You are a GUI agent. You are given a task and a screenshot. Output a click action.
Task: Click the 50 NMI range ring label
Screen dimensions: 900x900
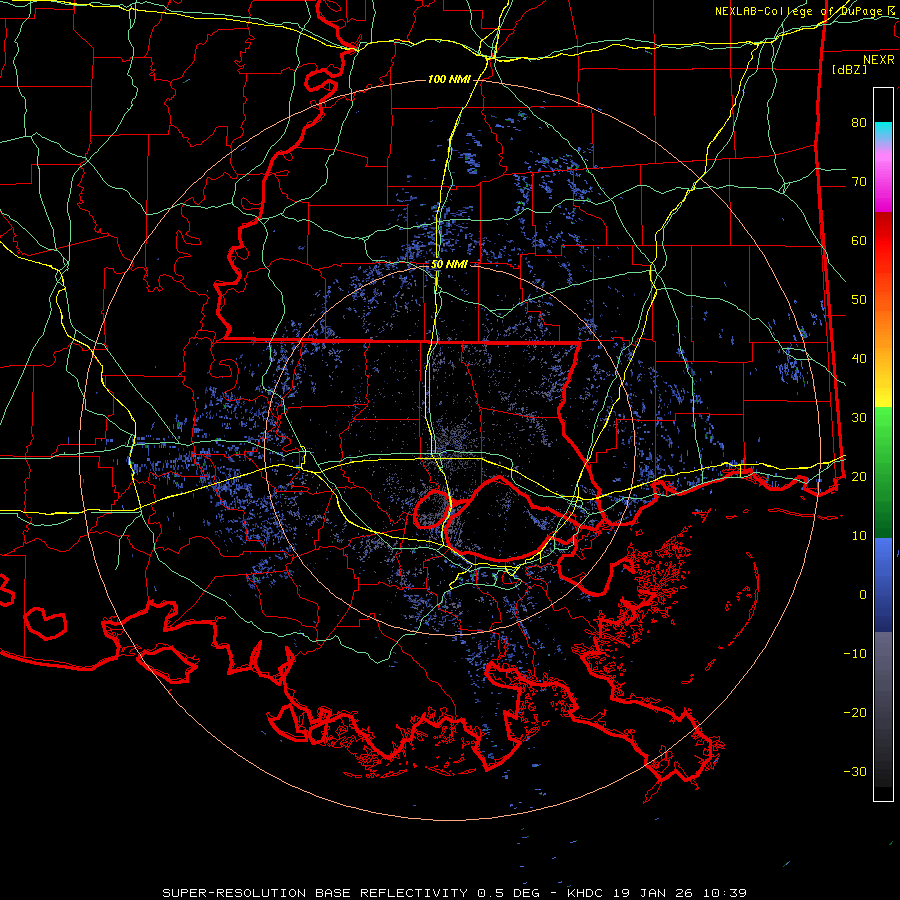pos(449,265)
